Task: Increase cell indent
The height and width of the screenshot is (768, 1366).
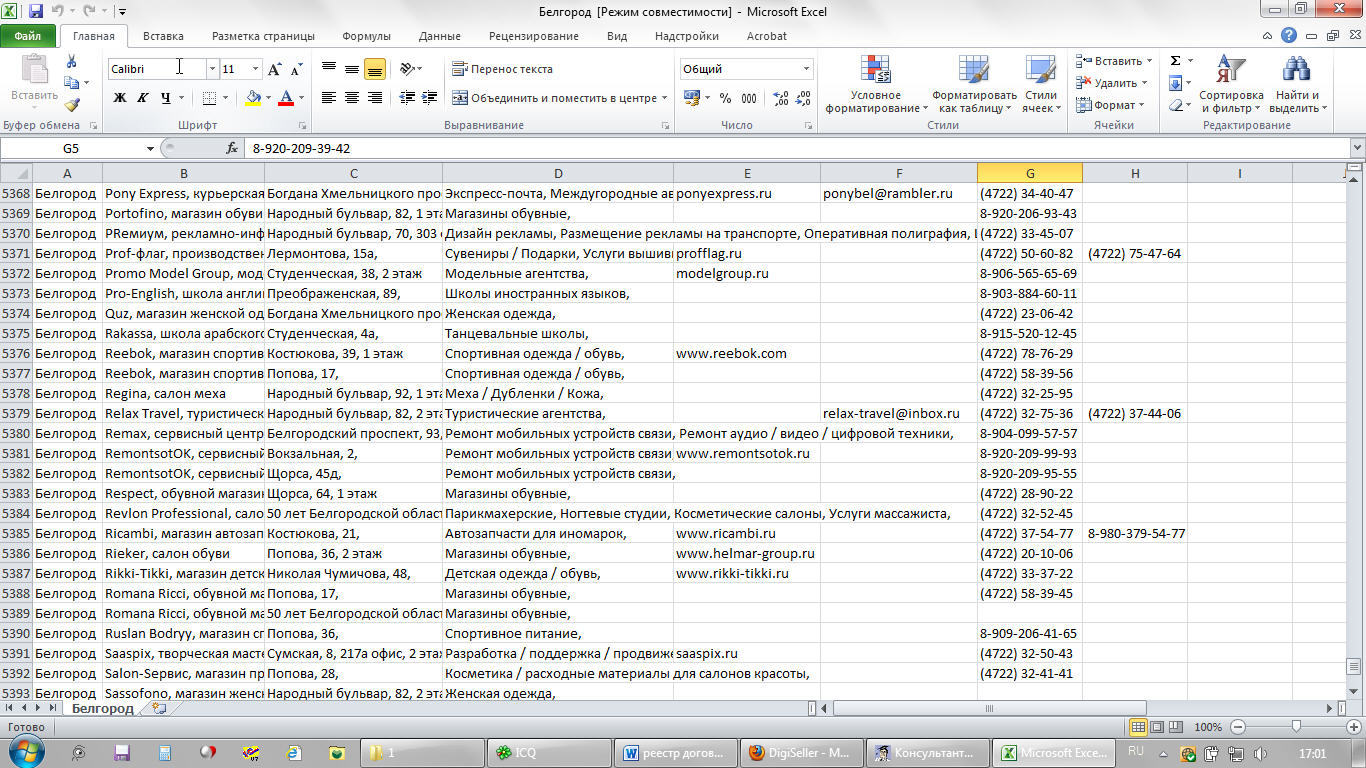Action: 430,98
